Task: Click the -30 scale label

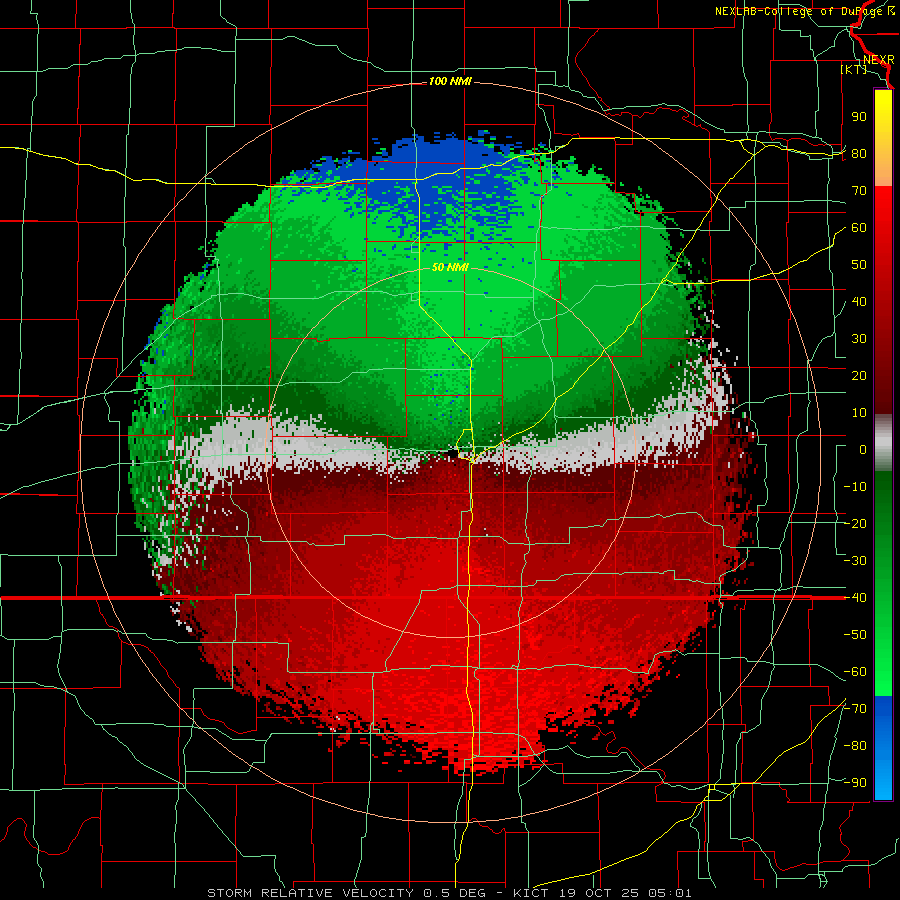Action: tap(855, 561)
